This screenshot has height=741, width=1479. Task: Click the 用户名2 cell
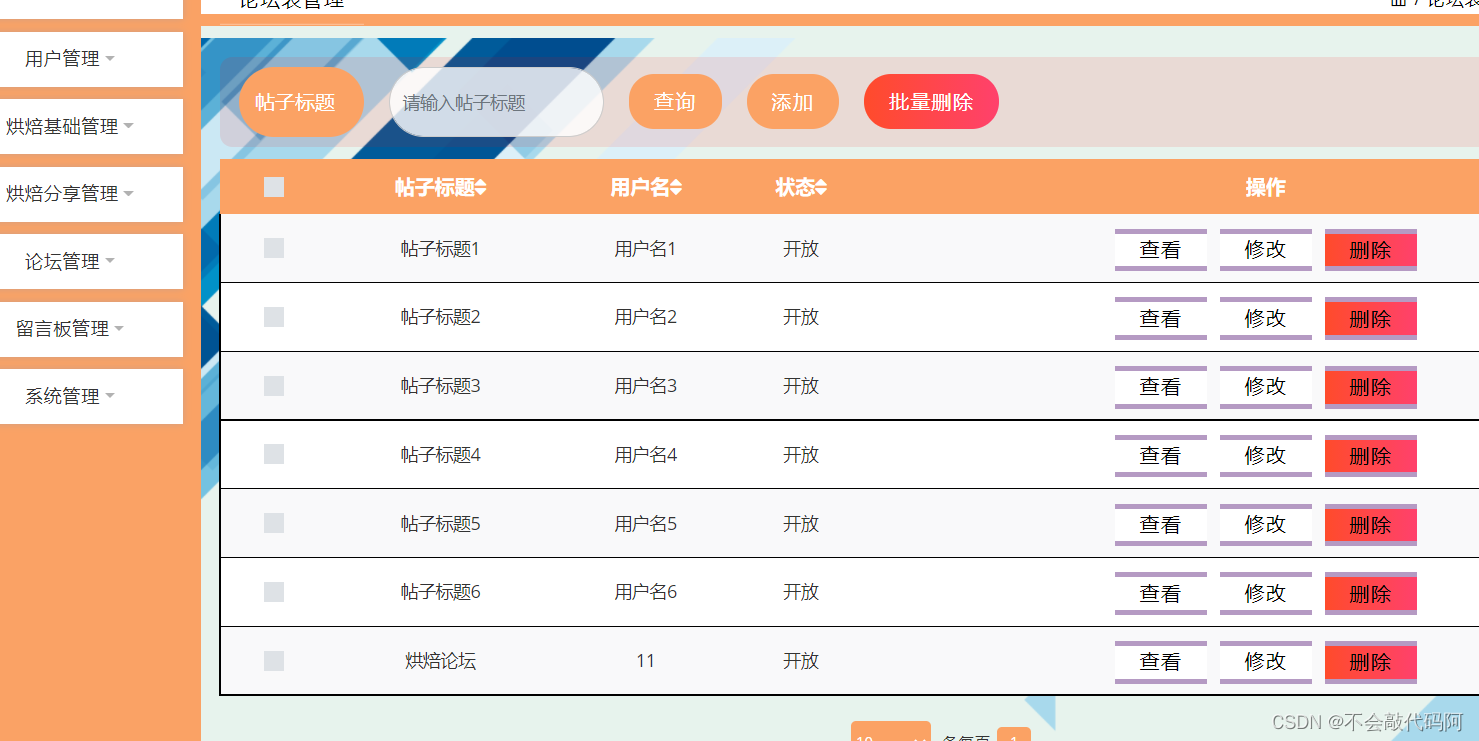[646, 317]
